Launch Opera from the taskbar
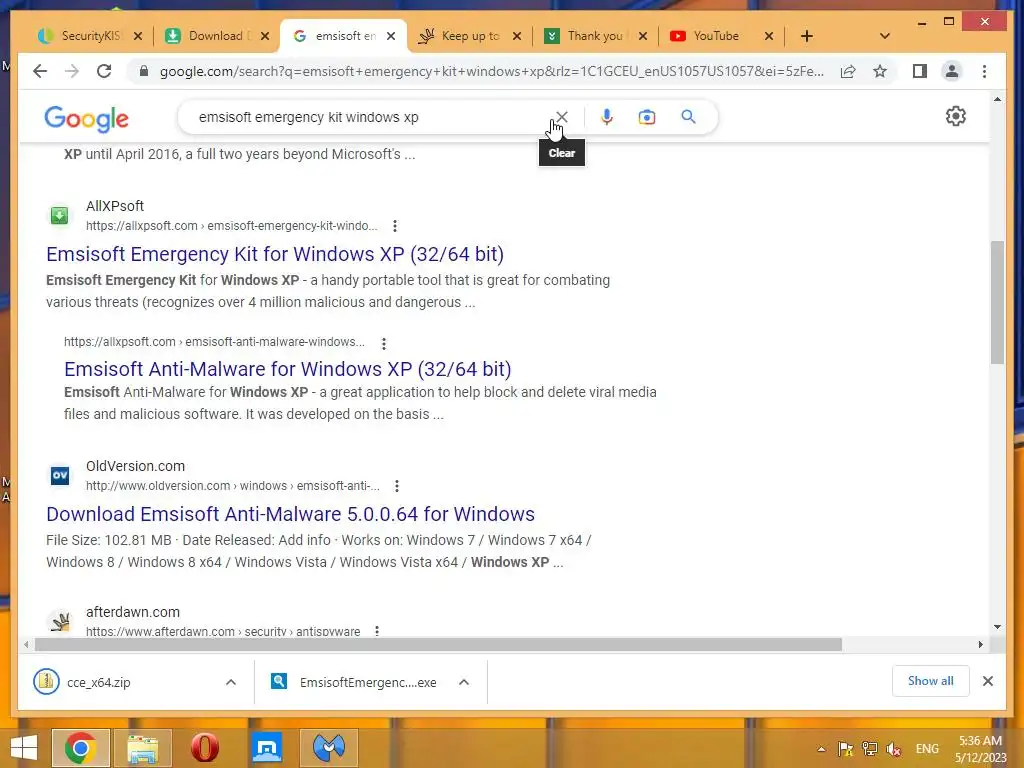Viewport: 1024px width, 768px height. pos(204,748)
